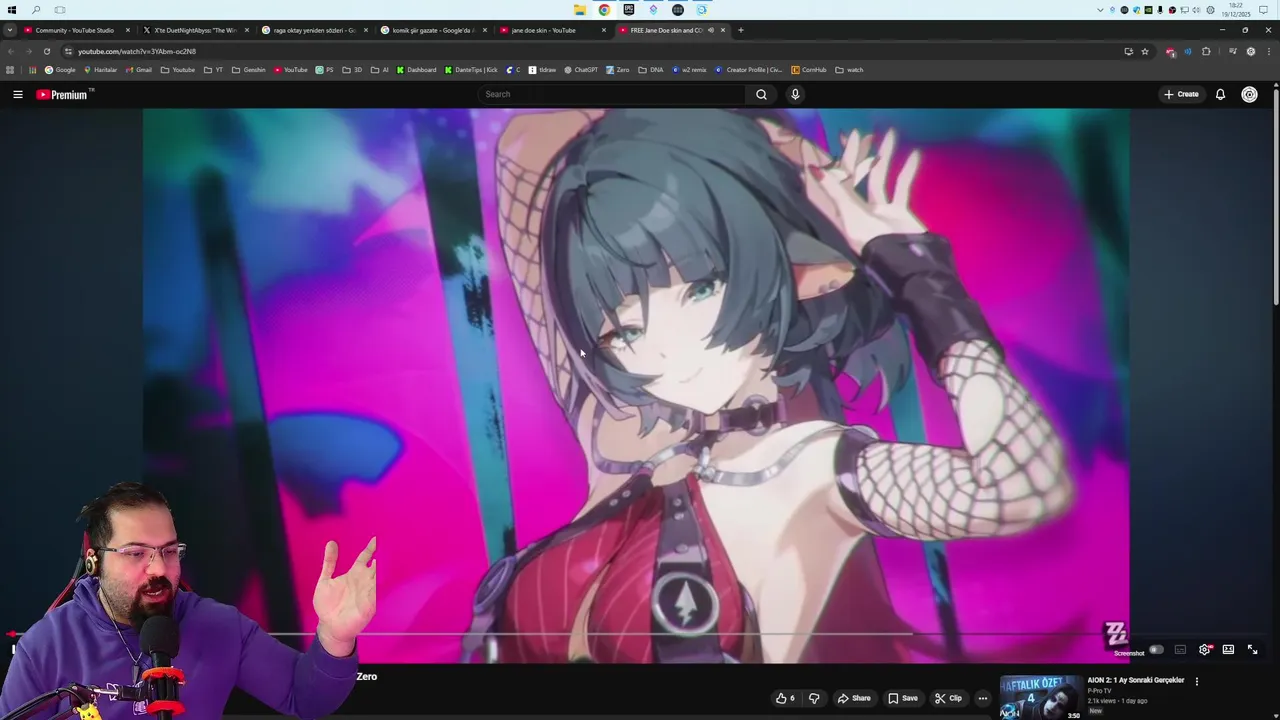
Task: Enter fullscreen mode in the player
Action: pos(1252,650)
